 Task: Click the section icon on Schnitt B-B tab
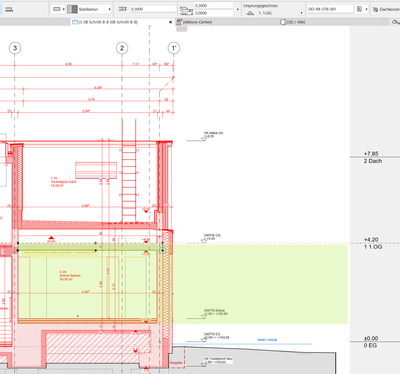(75, 22)
